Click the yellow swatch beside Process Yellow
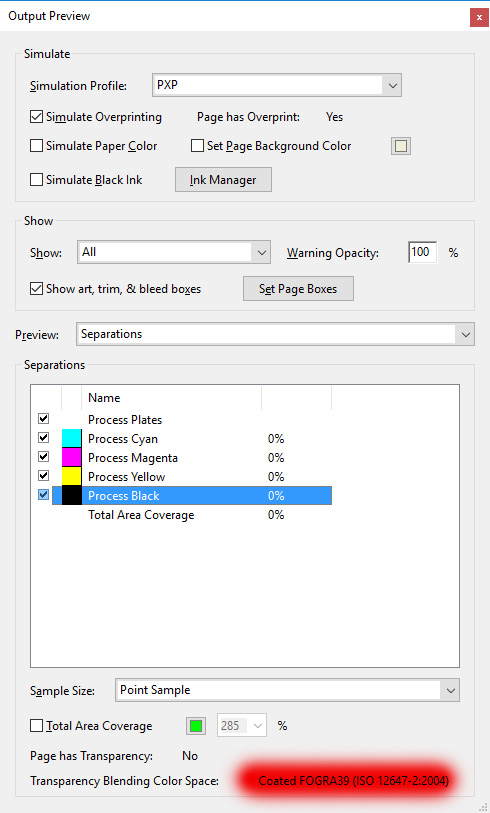Image resolution: width=490 pixels, height=813 pixels. [x=72, y=476]
